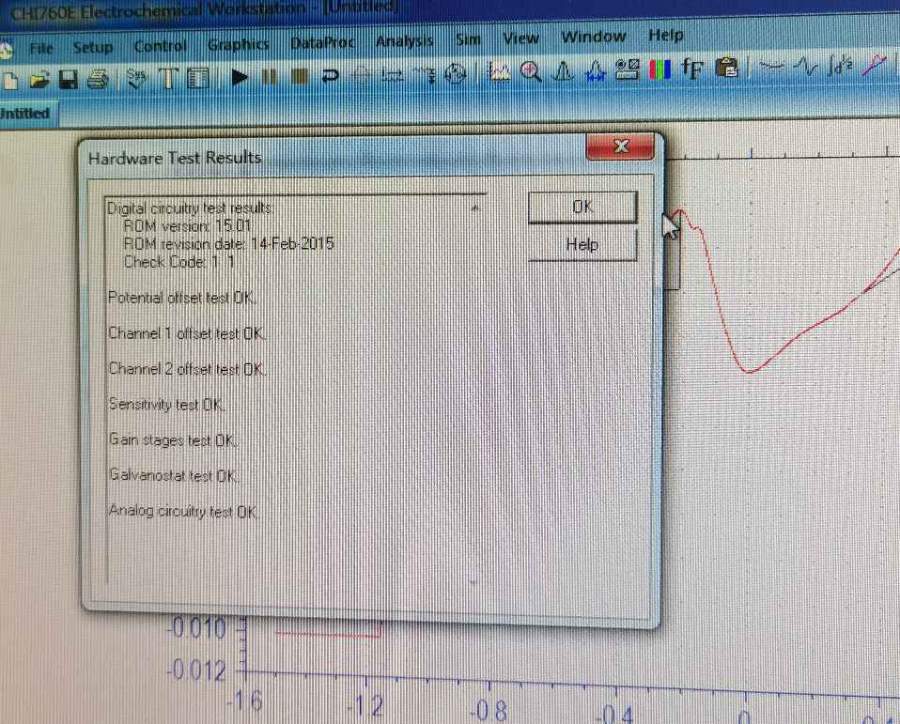Stop run with the square stop icon
The width and height of the screenshot is (900, 724).
pyautogui.click(x=299, y=76)
